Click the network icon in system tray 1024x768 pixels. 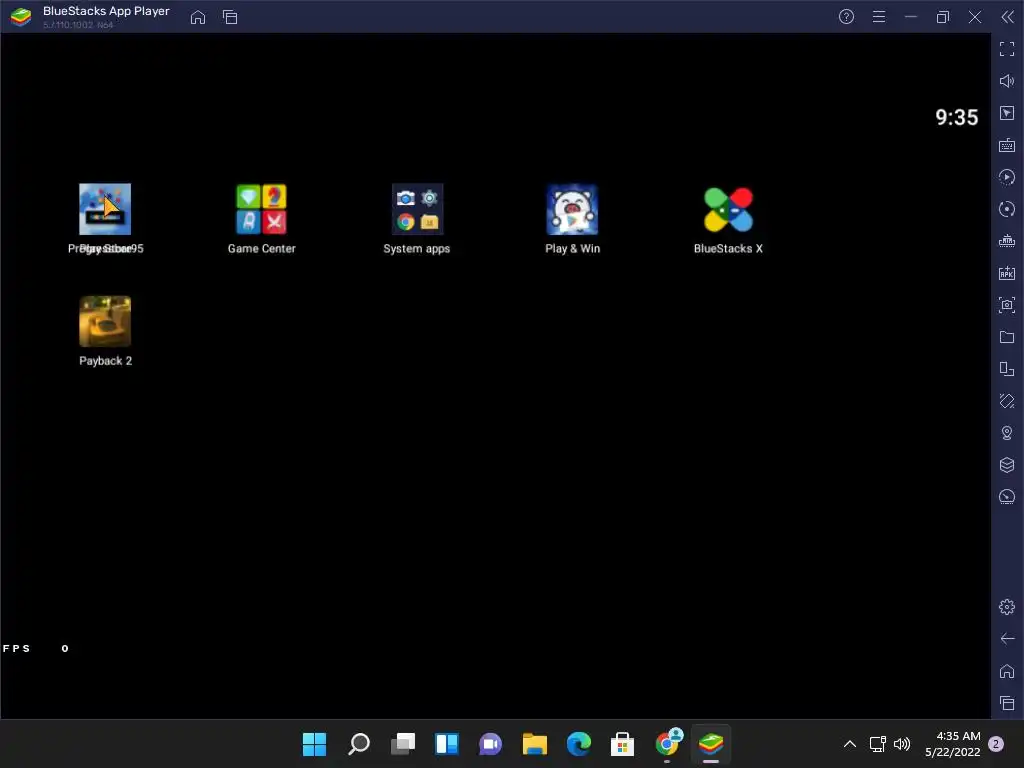878,744
